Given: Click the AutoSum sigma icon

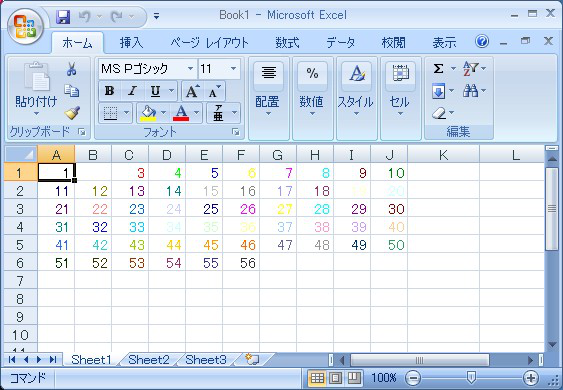Looking at the screenshot, I should click(x=438, y=68).
